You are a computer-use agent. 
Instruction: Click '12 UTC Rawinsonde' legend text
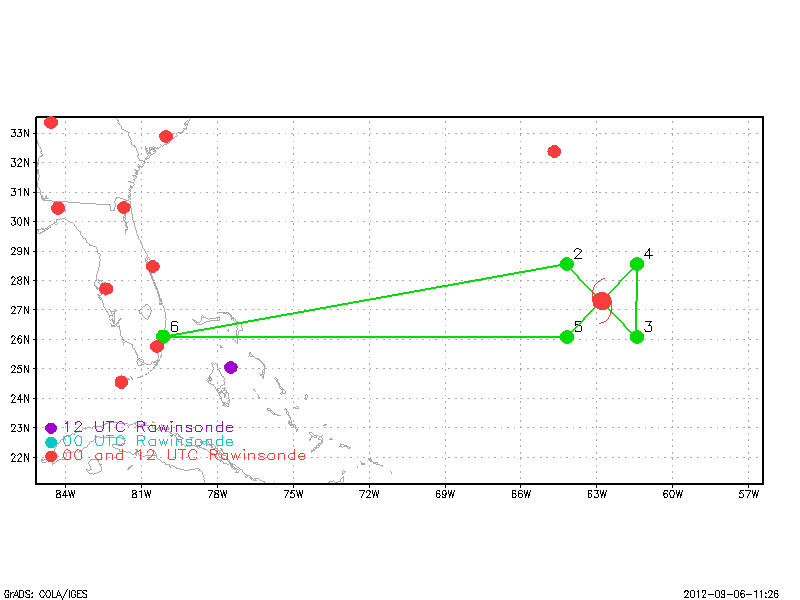tap(148, 427)
